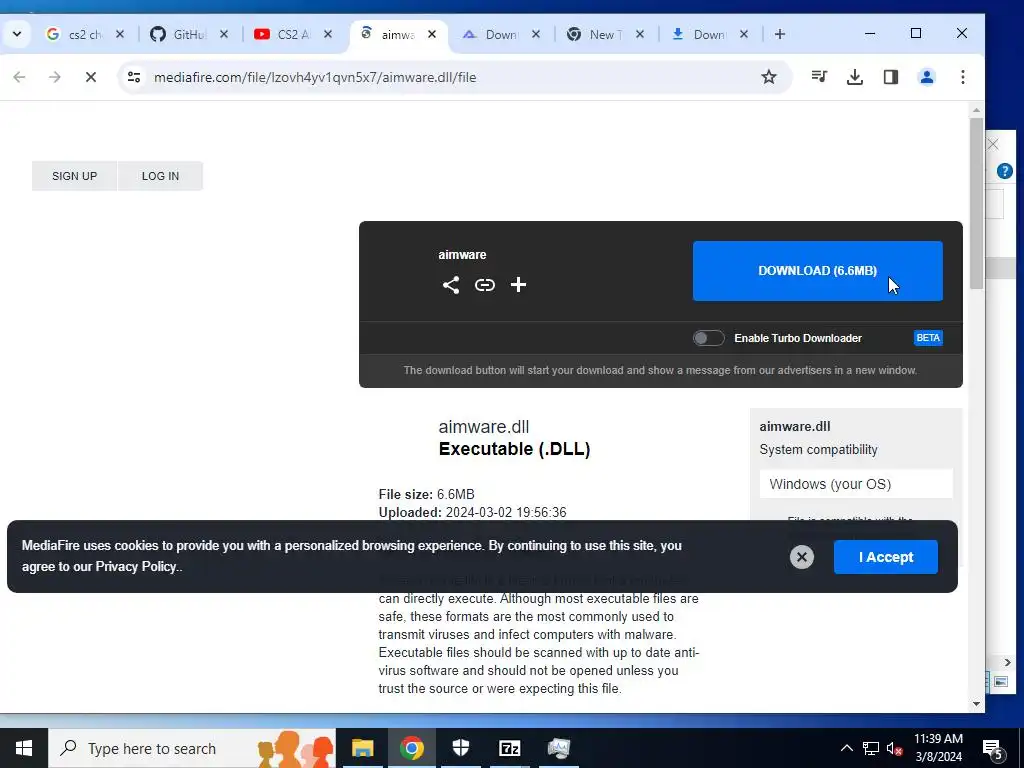The height and width of the screenshot is (768, 1024).
Task: Toggle Chrome side panel icon
Action: 891,77
